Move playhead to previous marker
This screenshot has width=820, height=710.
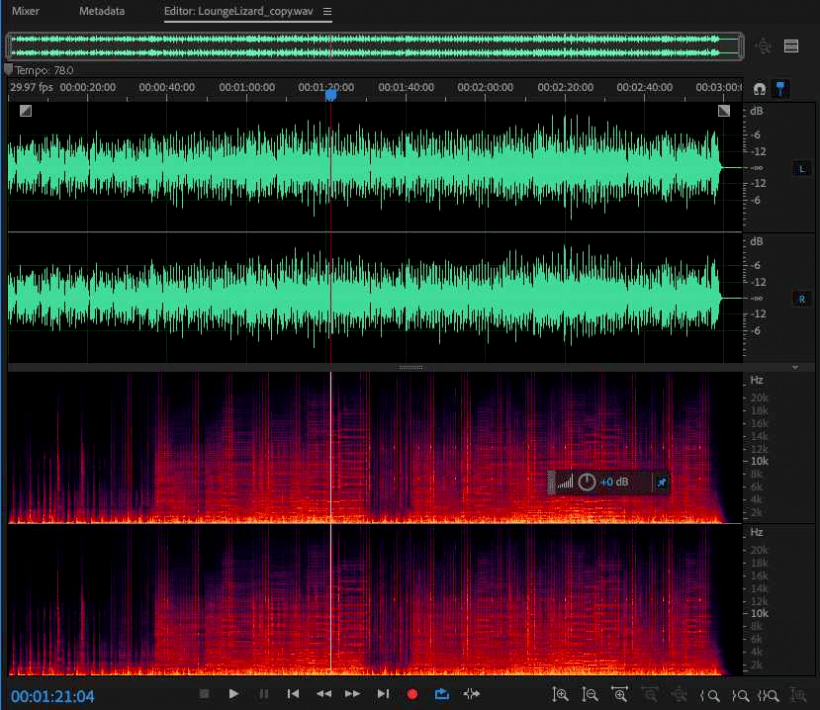tap(293, 694)
